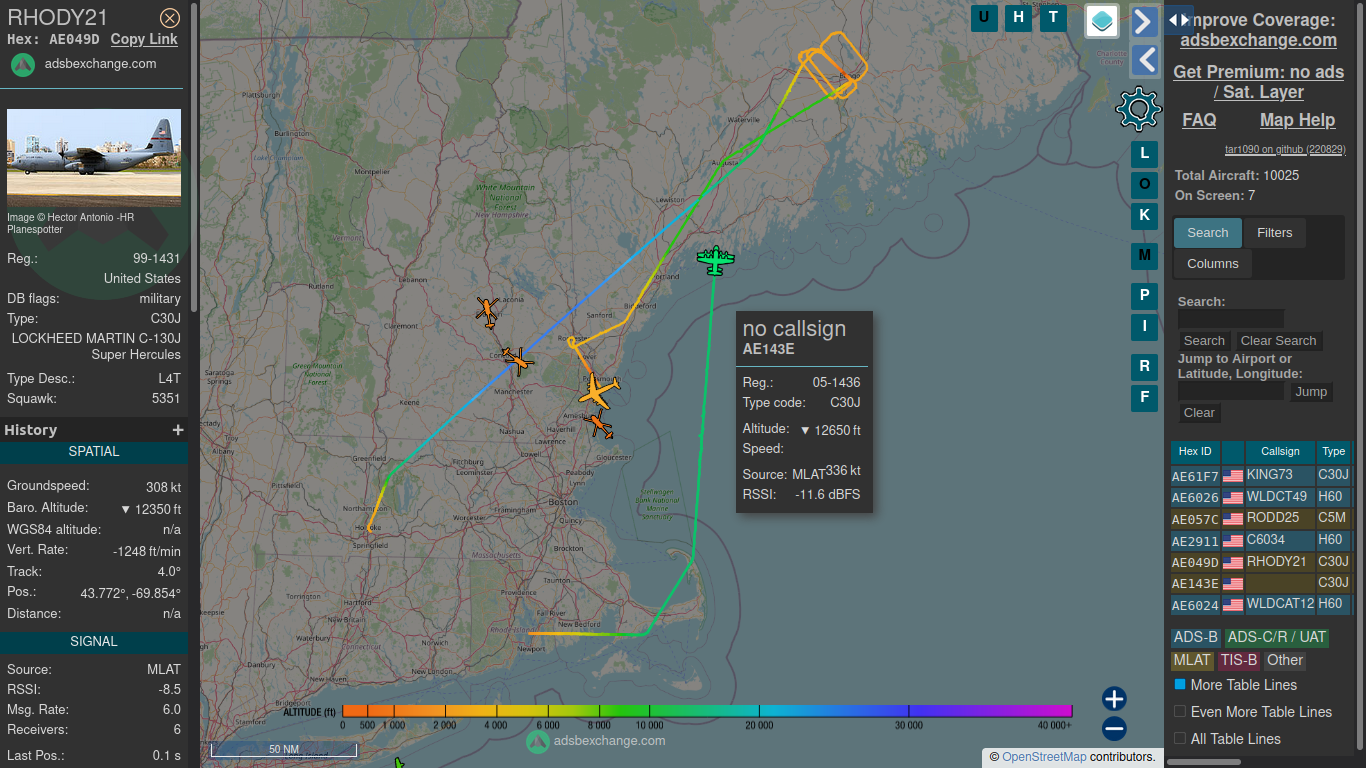
Task: Open the OpenStreetMap contributors link
Action: coord(1044,757)
